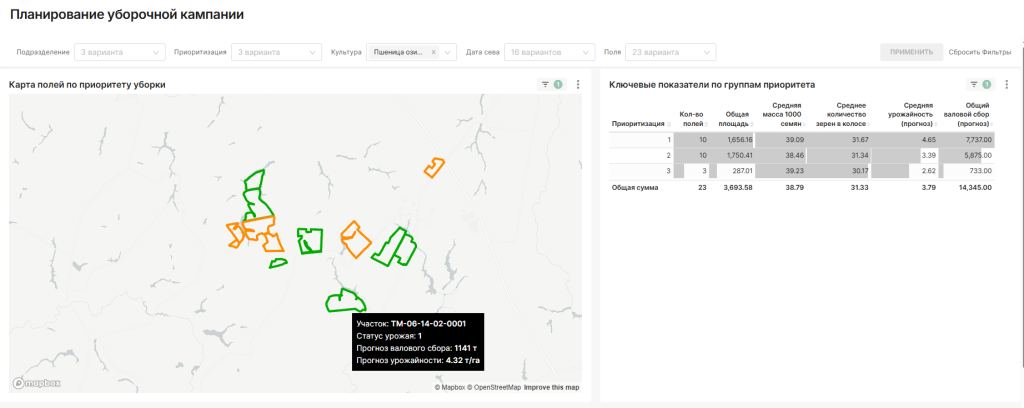Click Сбросить Фильтры
The width and height of the screenshot is (1024, 408).
click(980, 52)
